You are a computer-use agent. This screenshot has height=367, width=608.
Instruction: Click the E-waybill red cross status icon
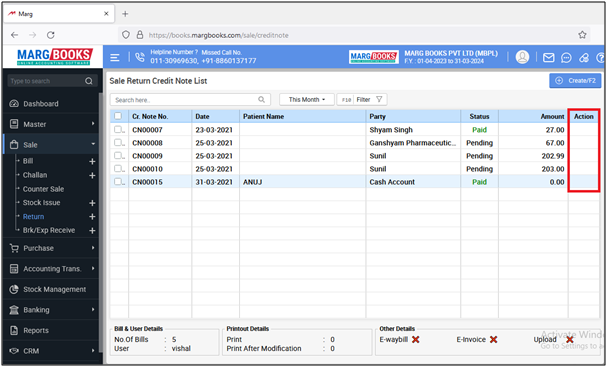416,340
